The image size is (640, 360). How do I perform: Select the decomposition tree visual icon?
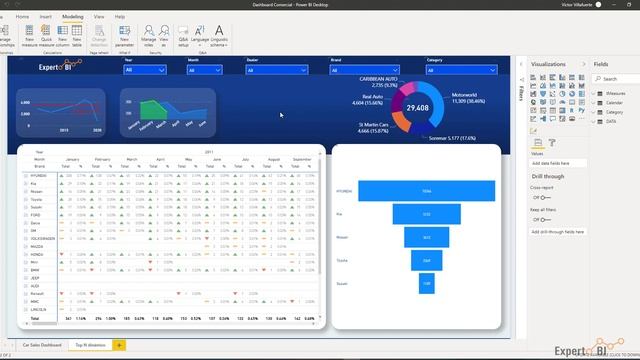543,119
